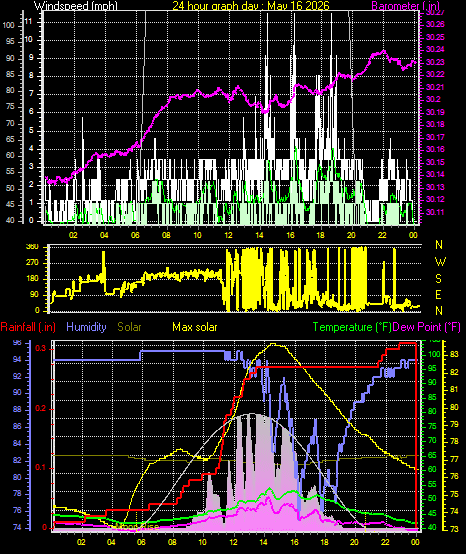Select the Rainfall (.in) legend label
This screenshot has height=554, width=466.
[x=28, y=327]
